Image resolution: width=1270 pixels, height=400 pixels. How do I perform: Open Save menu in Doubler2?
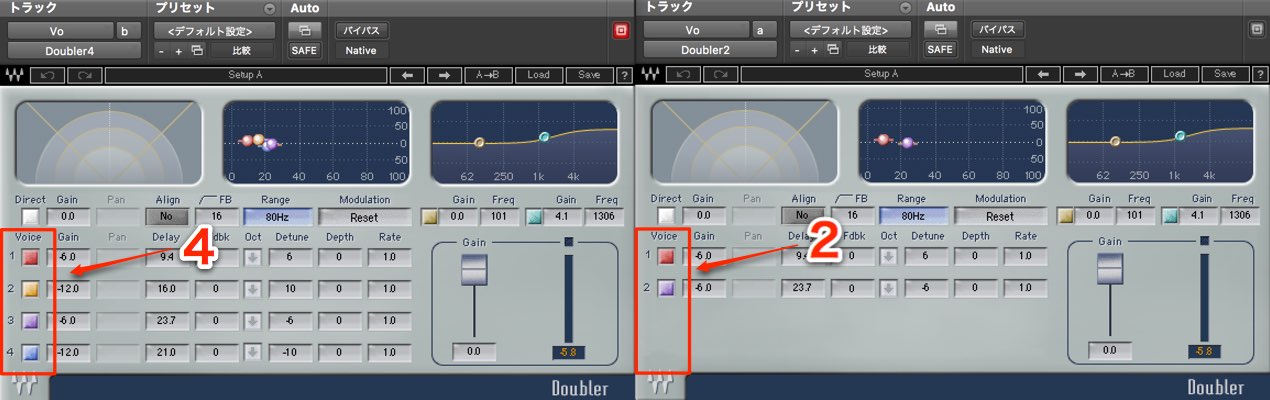click(x=1225, y=75)
